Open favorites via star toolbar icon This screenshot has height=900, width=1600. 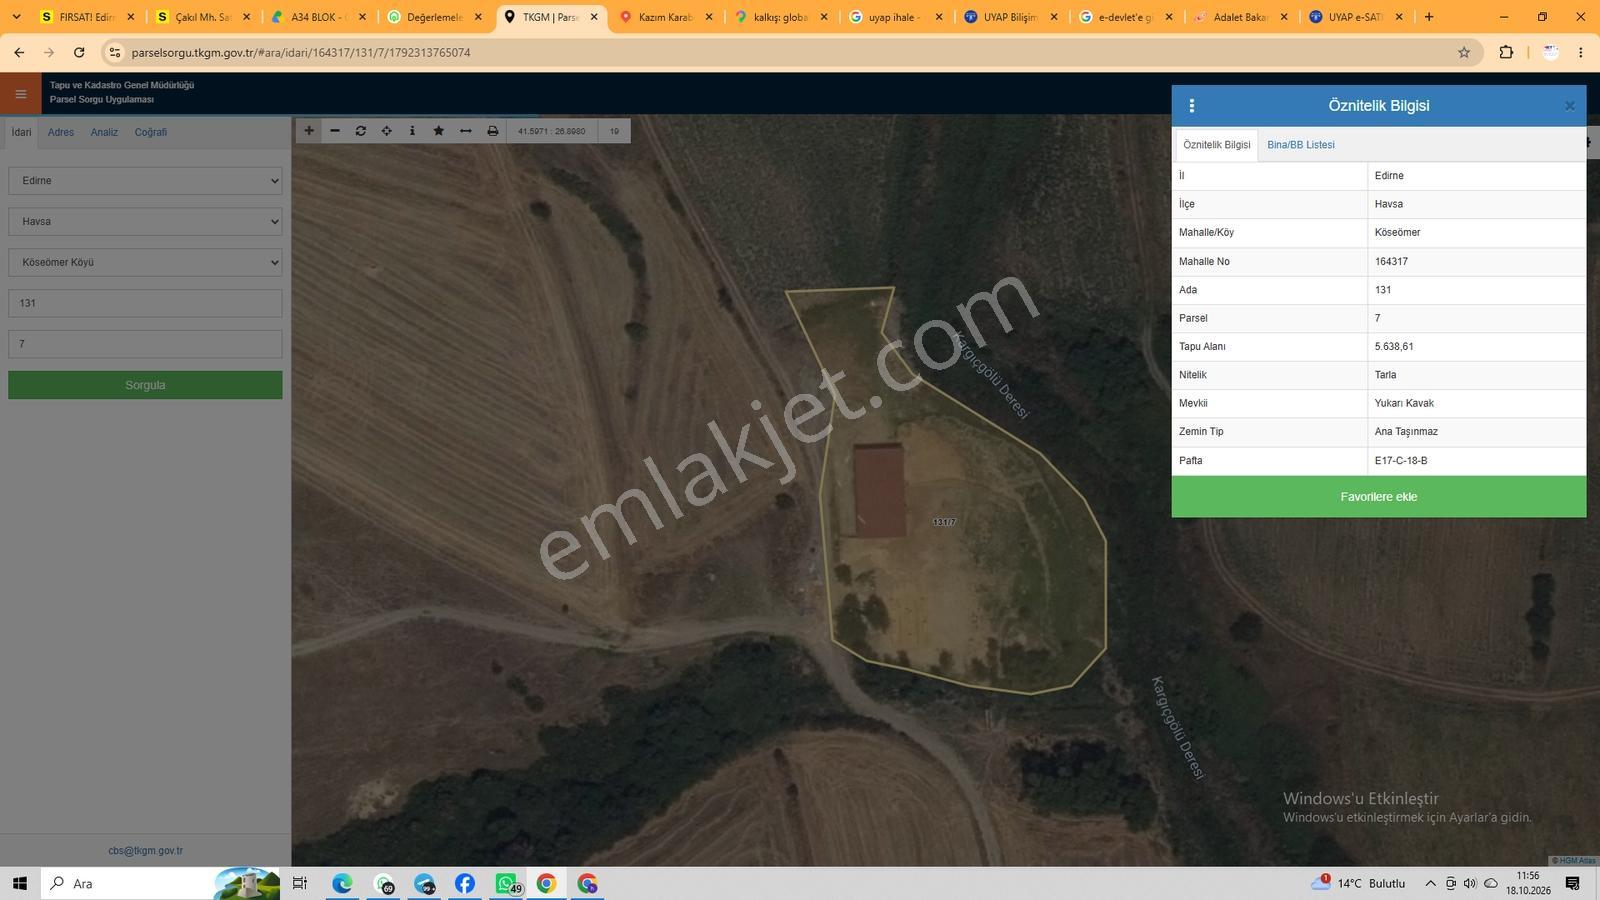[438, 131]
